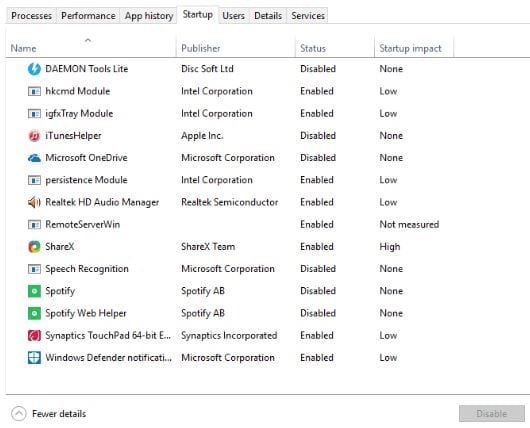Select the iTunesHelper music note icon
Screen dimensions: 530x428
(x=34, y=136)
